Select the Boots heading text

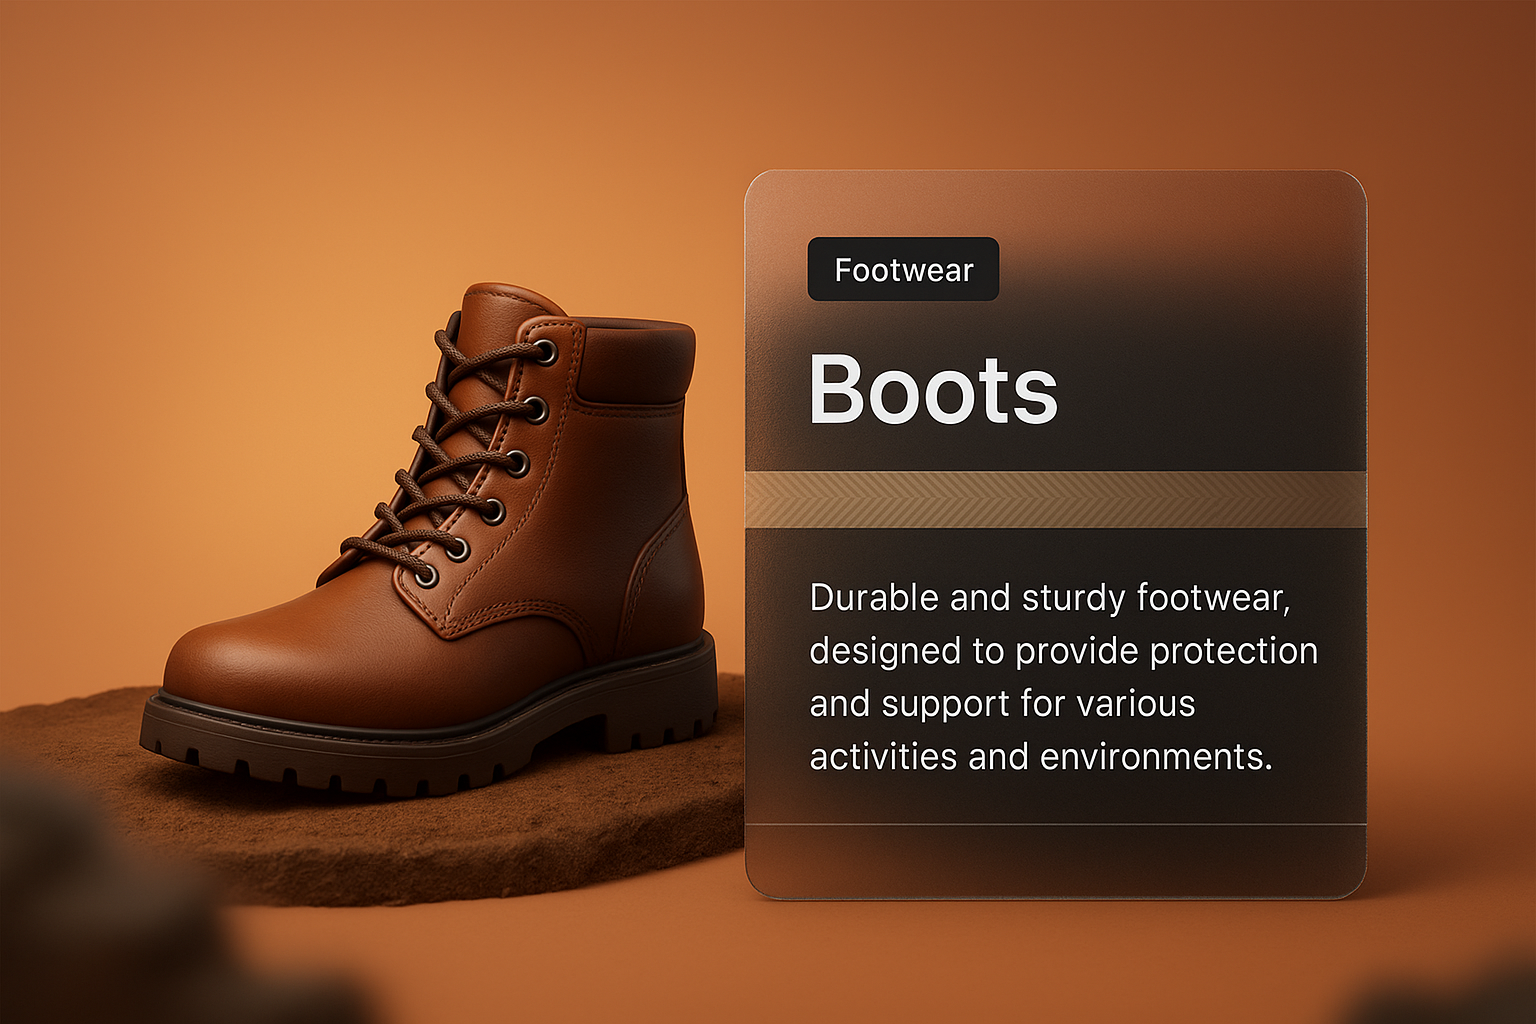(x=932, y=390)
